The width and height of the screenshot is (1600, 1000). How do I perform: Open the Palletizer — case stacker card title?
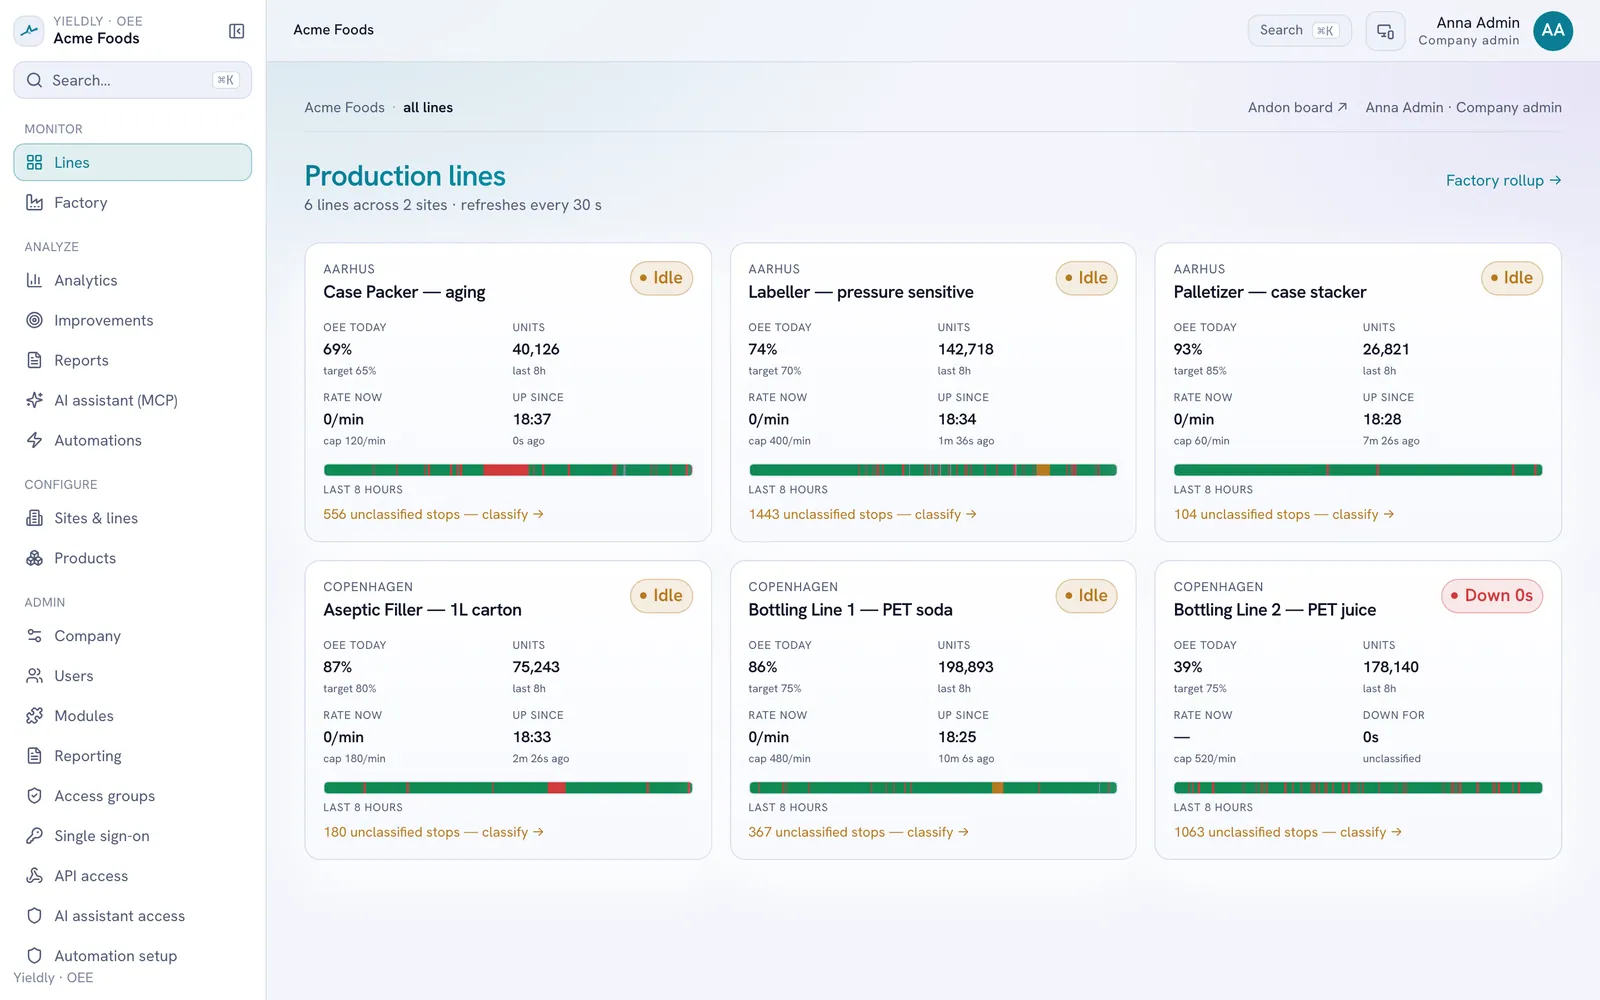point(1270,292)
